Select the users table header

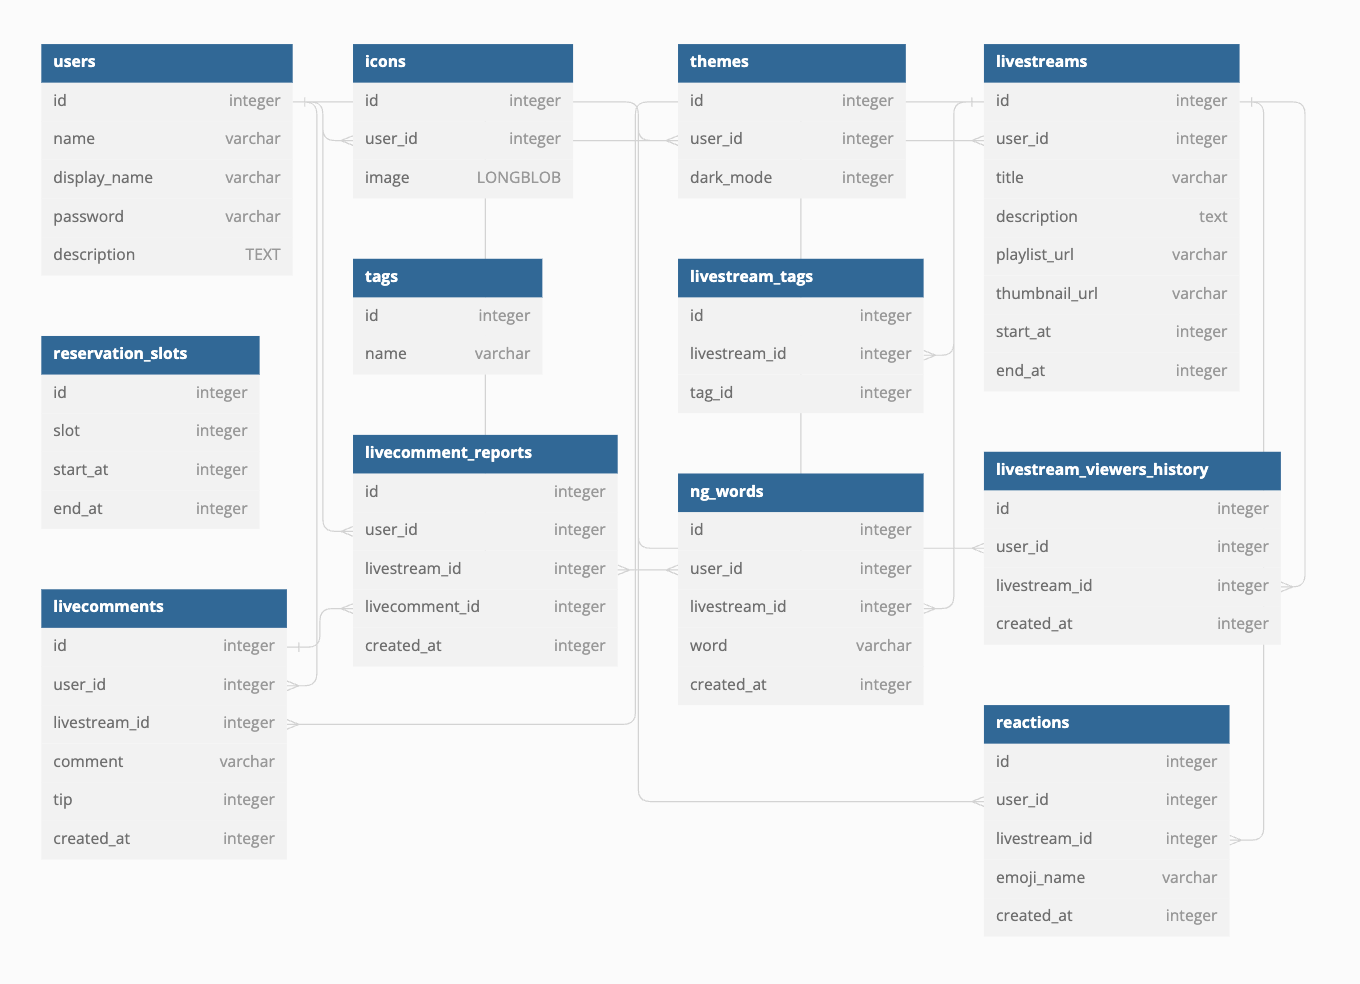point(167,62)
